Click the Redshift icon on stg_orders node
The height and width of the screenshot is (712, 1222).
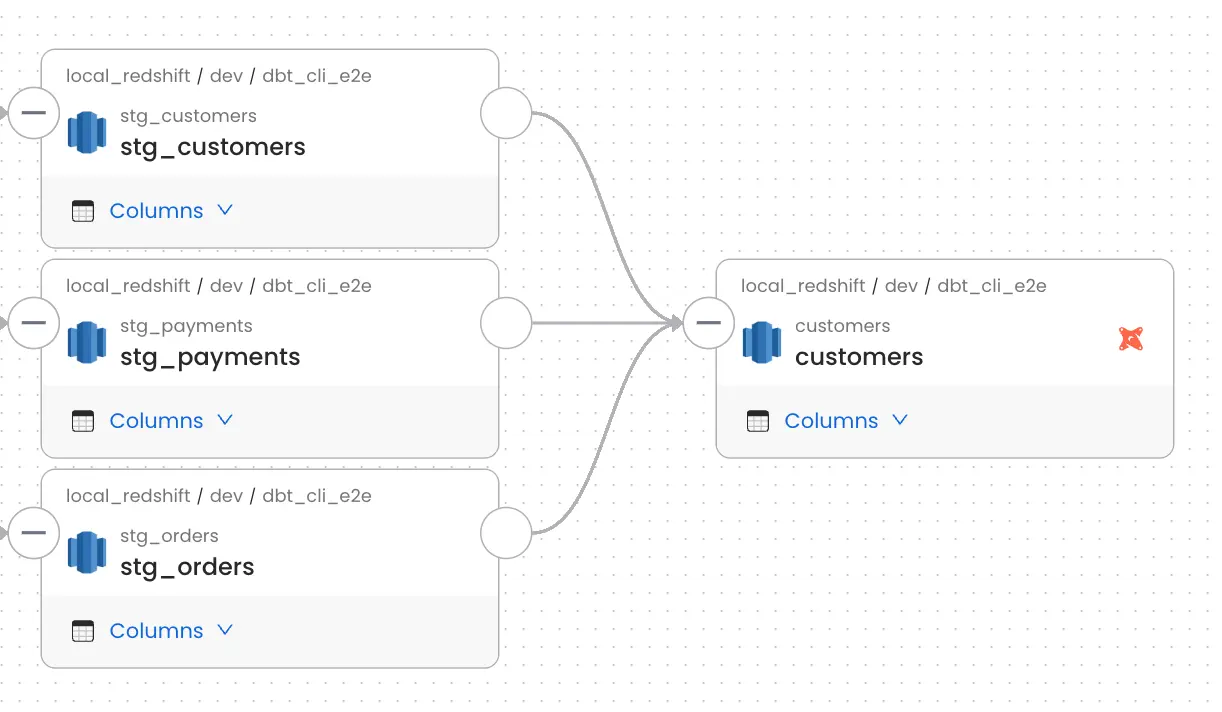tap(87, 553)
